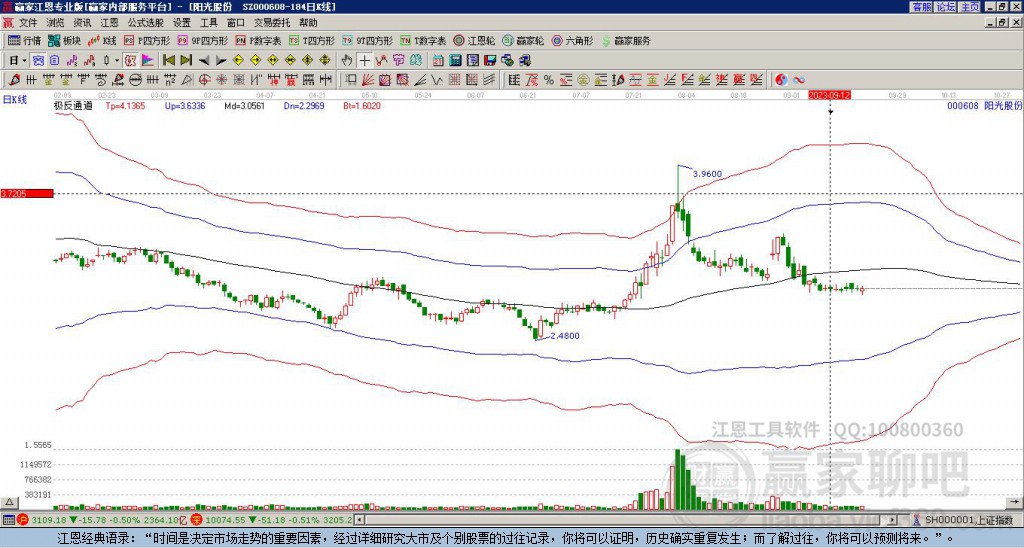Select the percent % tool icon
Viewport: 1024px width, 548px height.
[549, 80]
